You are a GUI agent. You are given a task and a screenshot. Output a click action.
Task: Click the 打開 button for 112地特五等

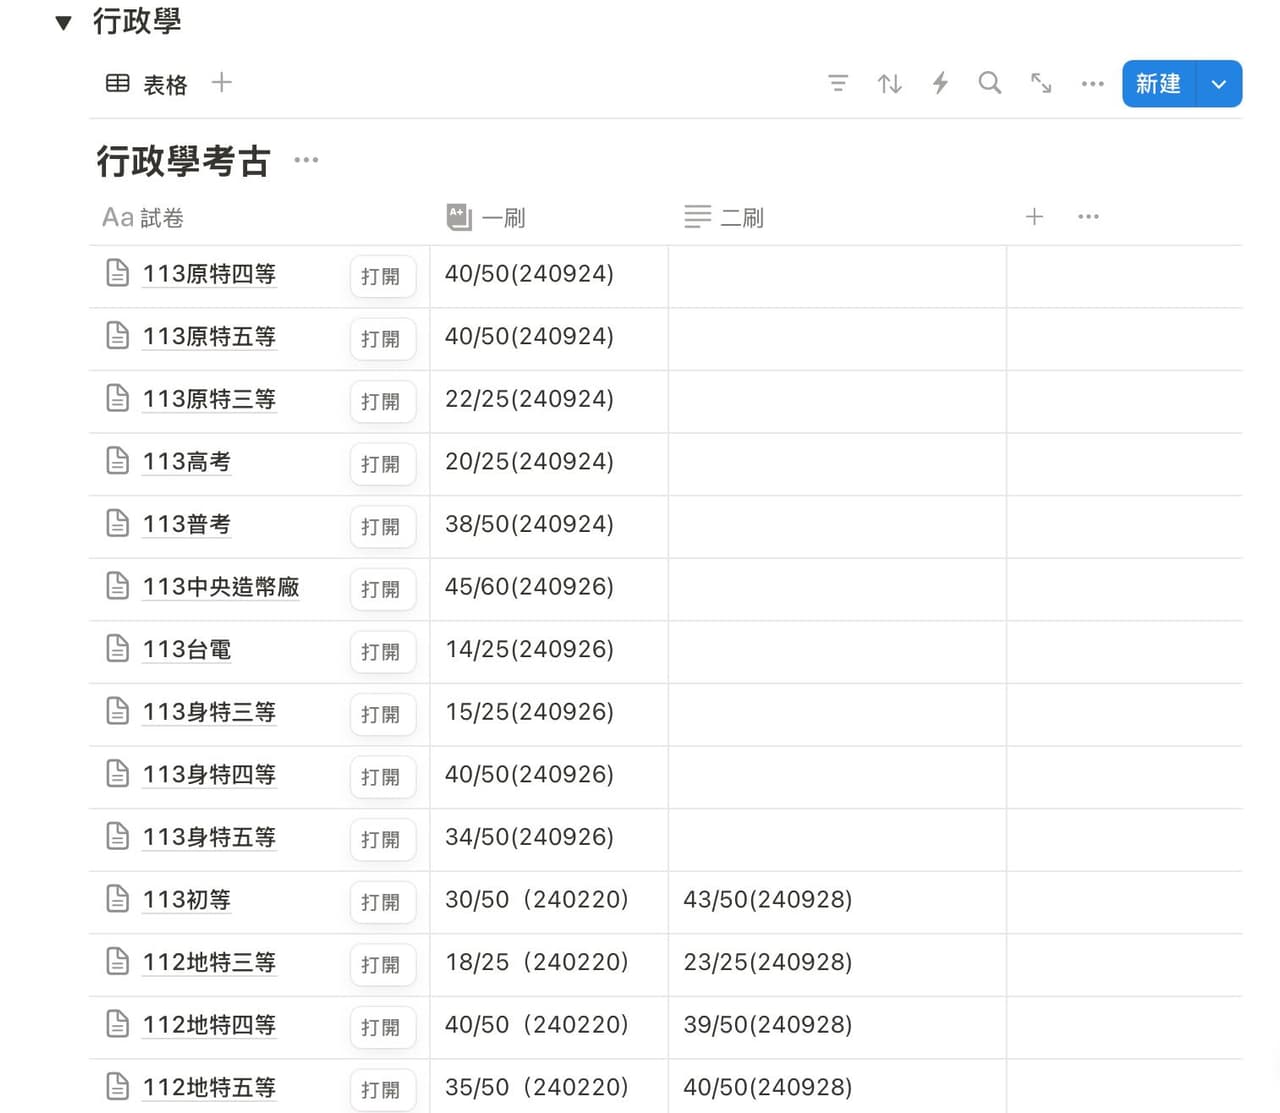click(382, 1089)
